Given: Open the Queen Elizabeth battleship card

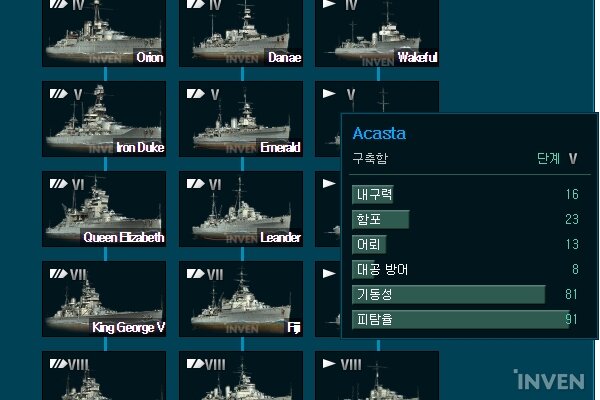Looking at the screenshot, I should (104, 209).
